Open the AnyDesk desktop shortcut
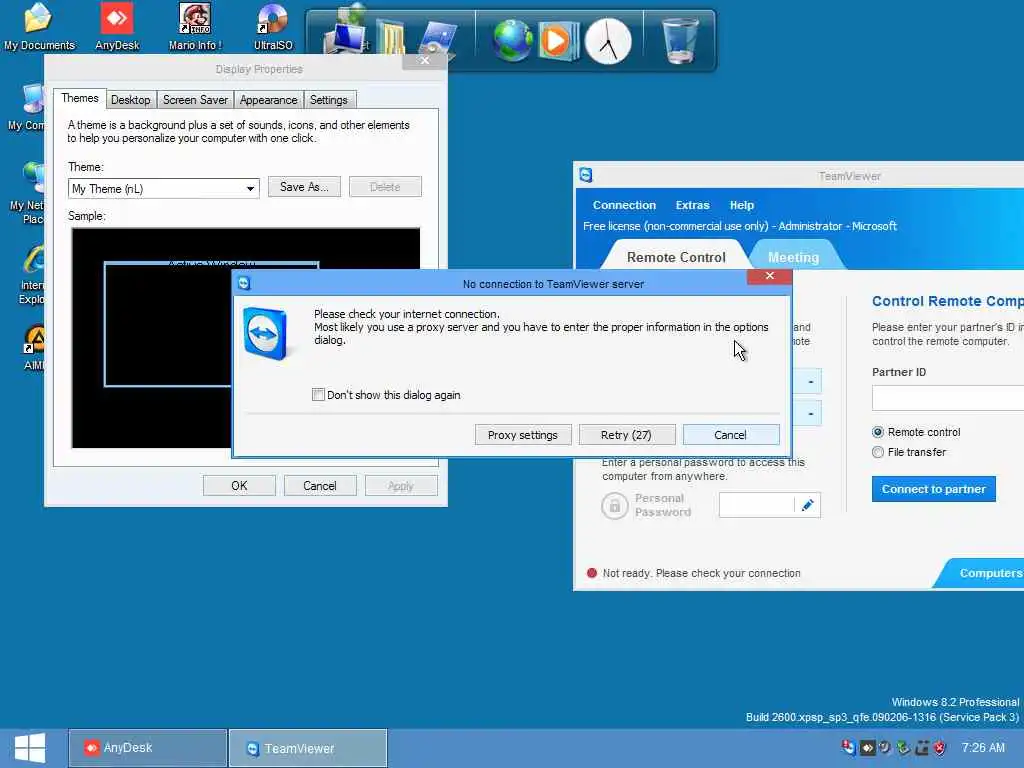Viewport: 1024px width, 768px height. (x=117, y=26)
